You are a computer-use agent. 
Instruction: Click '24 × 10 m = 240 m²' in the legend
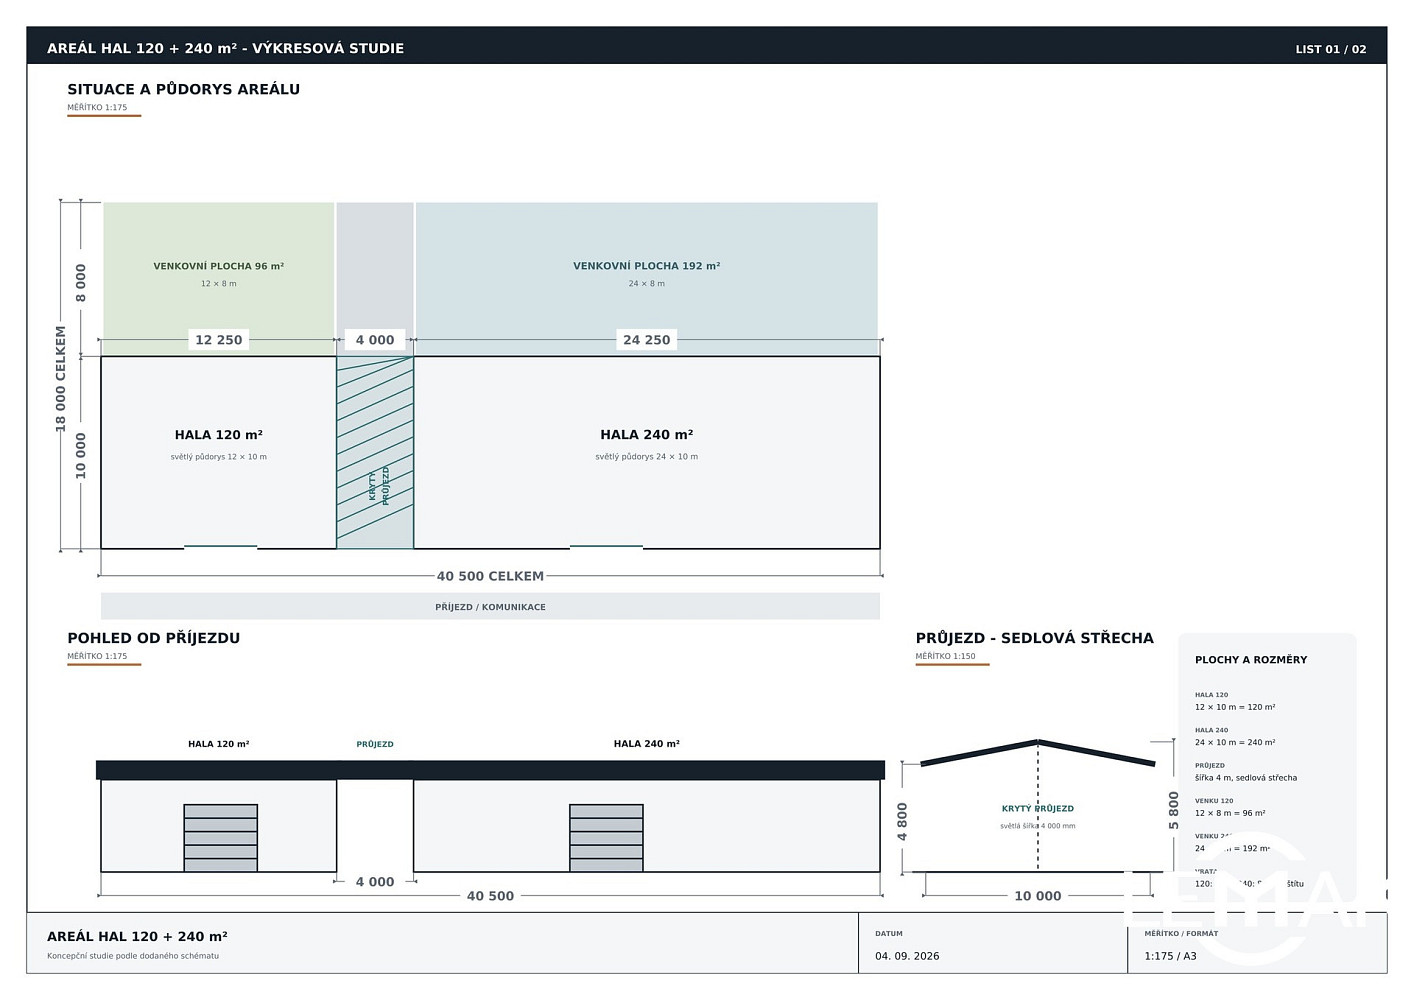[1235, 742]
